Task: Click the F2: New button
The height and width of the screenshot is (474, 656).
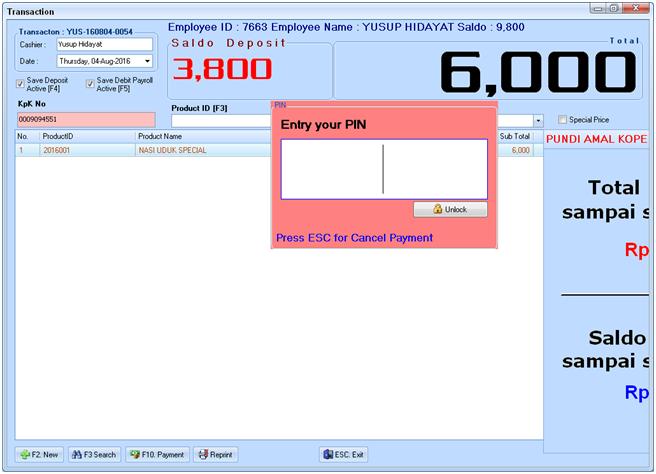Action: [39, 454]
